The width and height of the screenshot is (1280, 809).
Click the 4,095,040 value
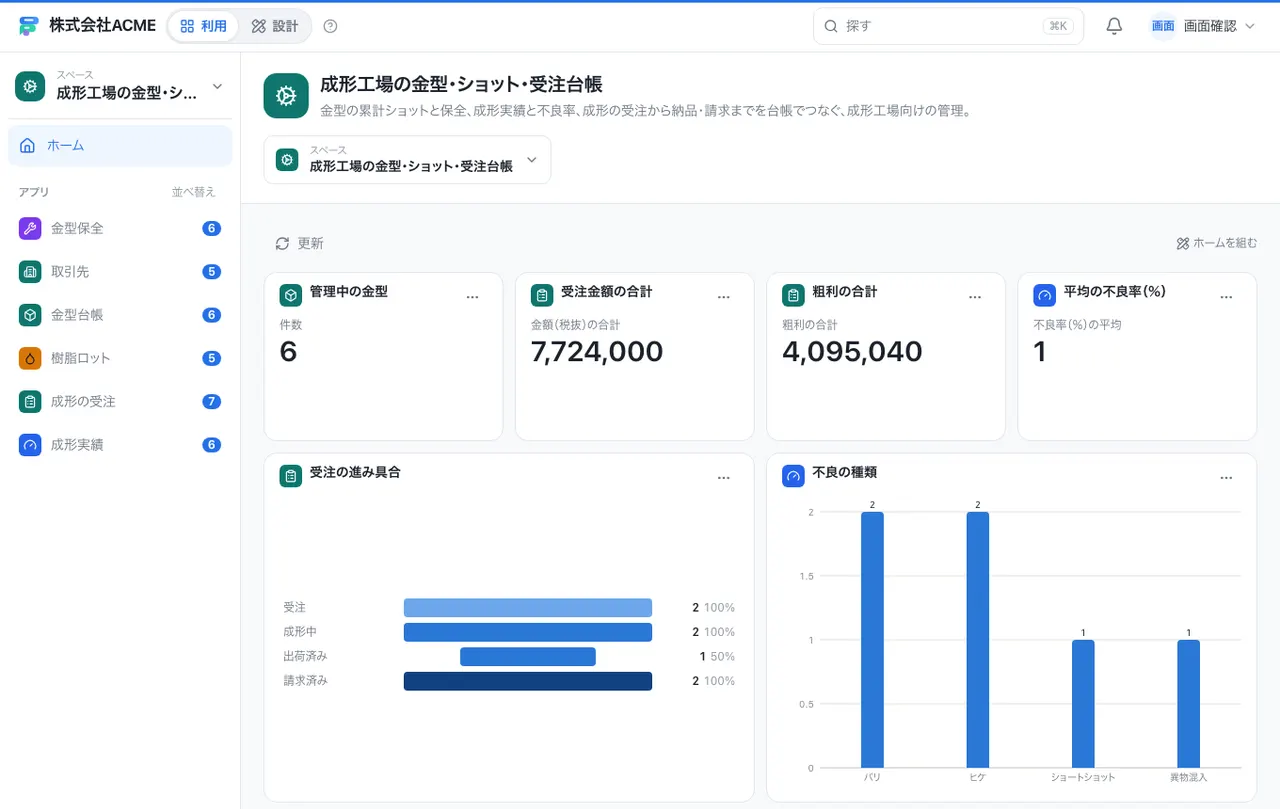point(852,351)
